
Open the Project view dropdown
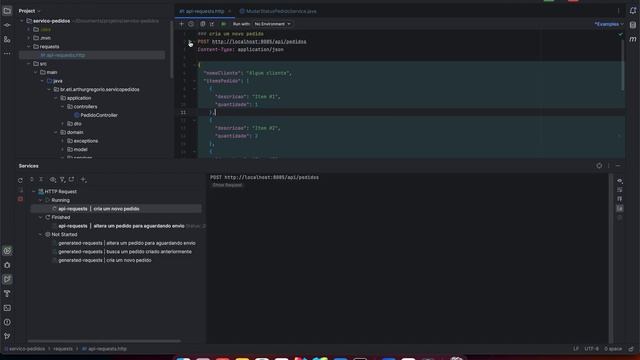click(29, 11)
